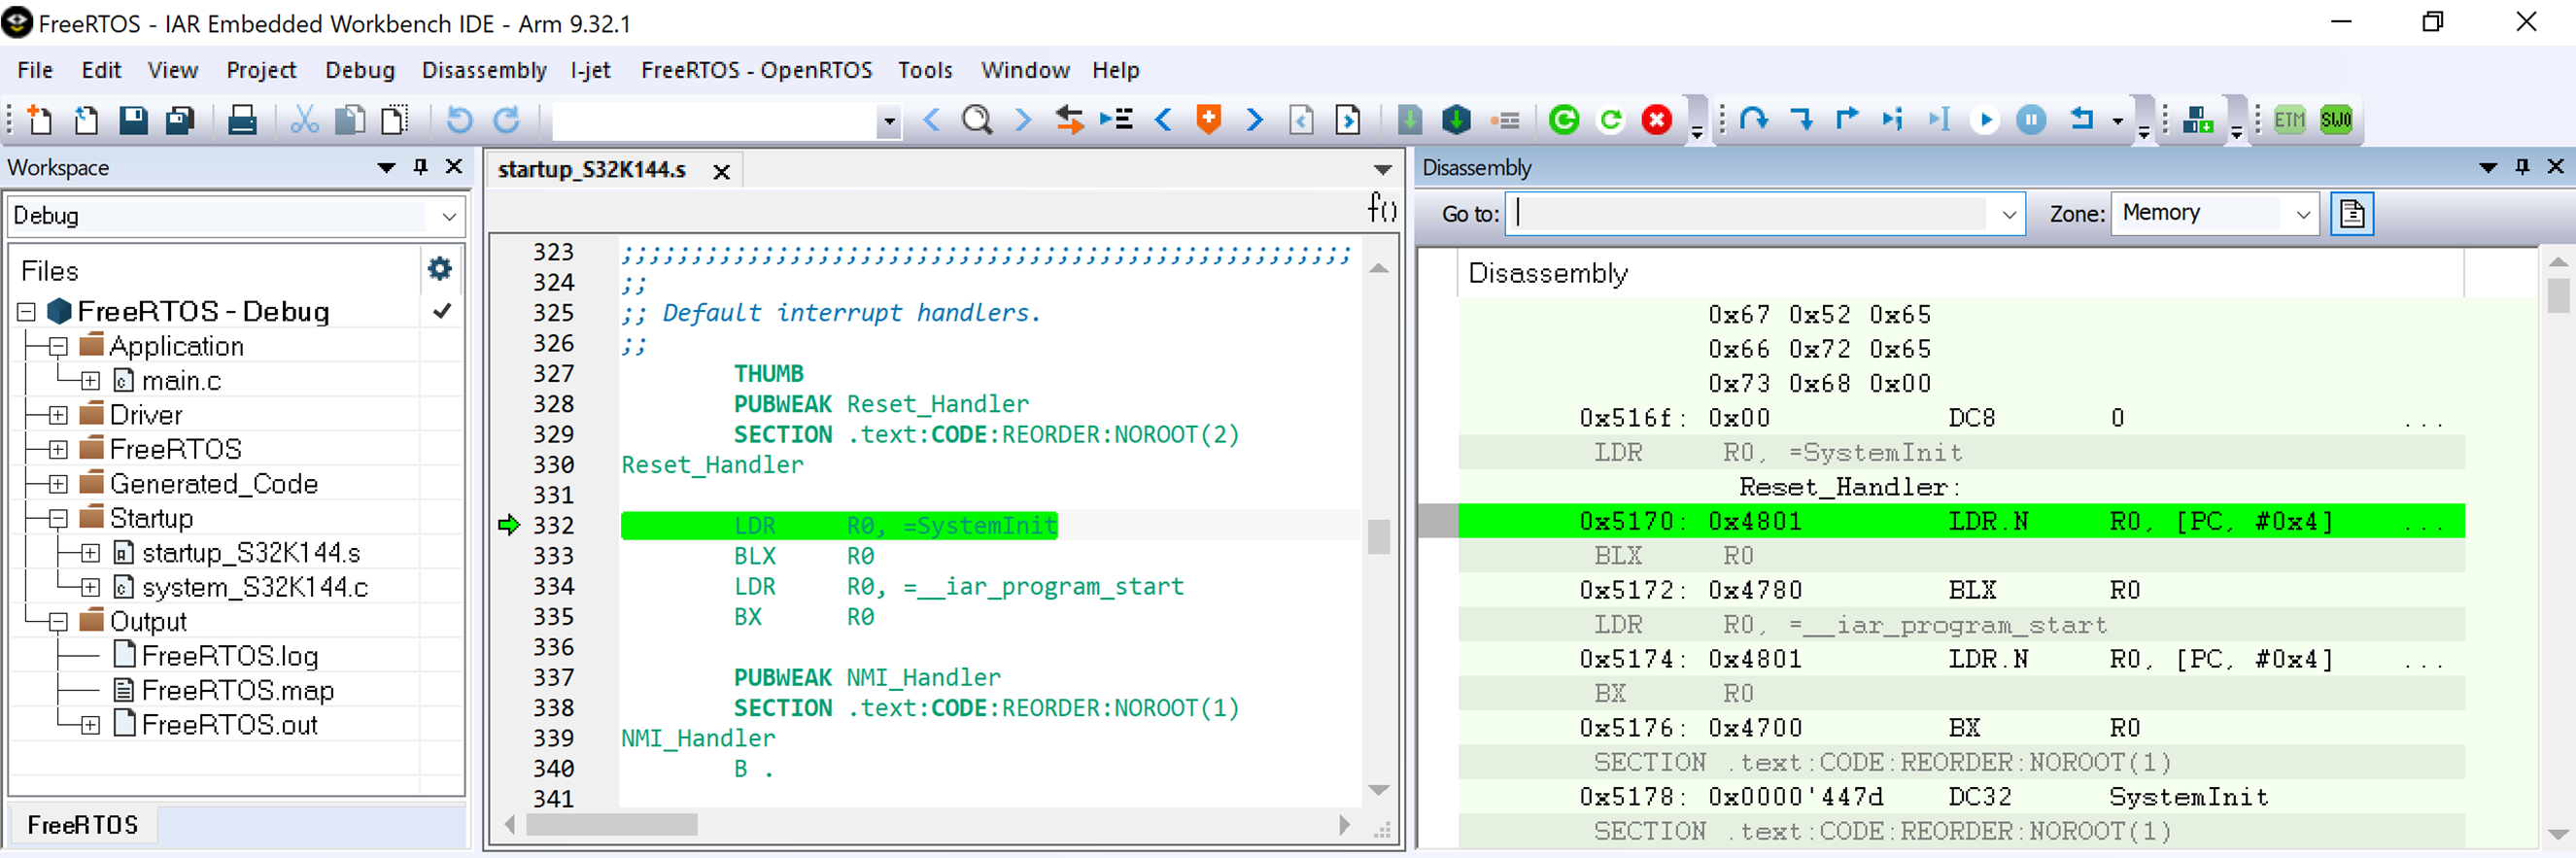Click the Find magnifier icon
The image size is (2576, 858).
tap(977, 120)
